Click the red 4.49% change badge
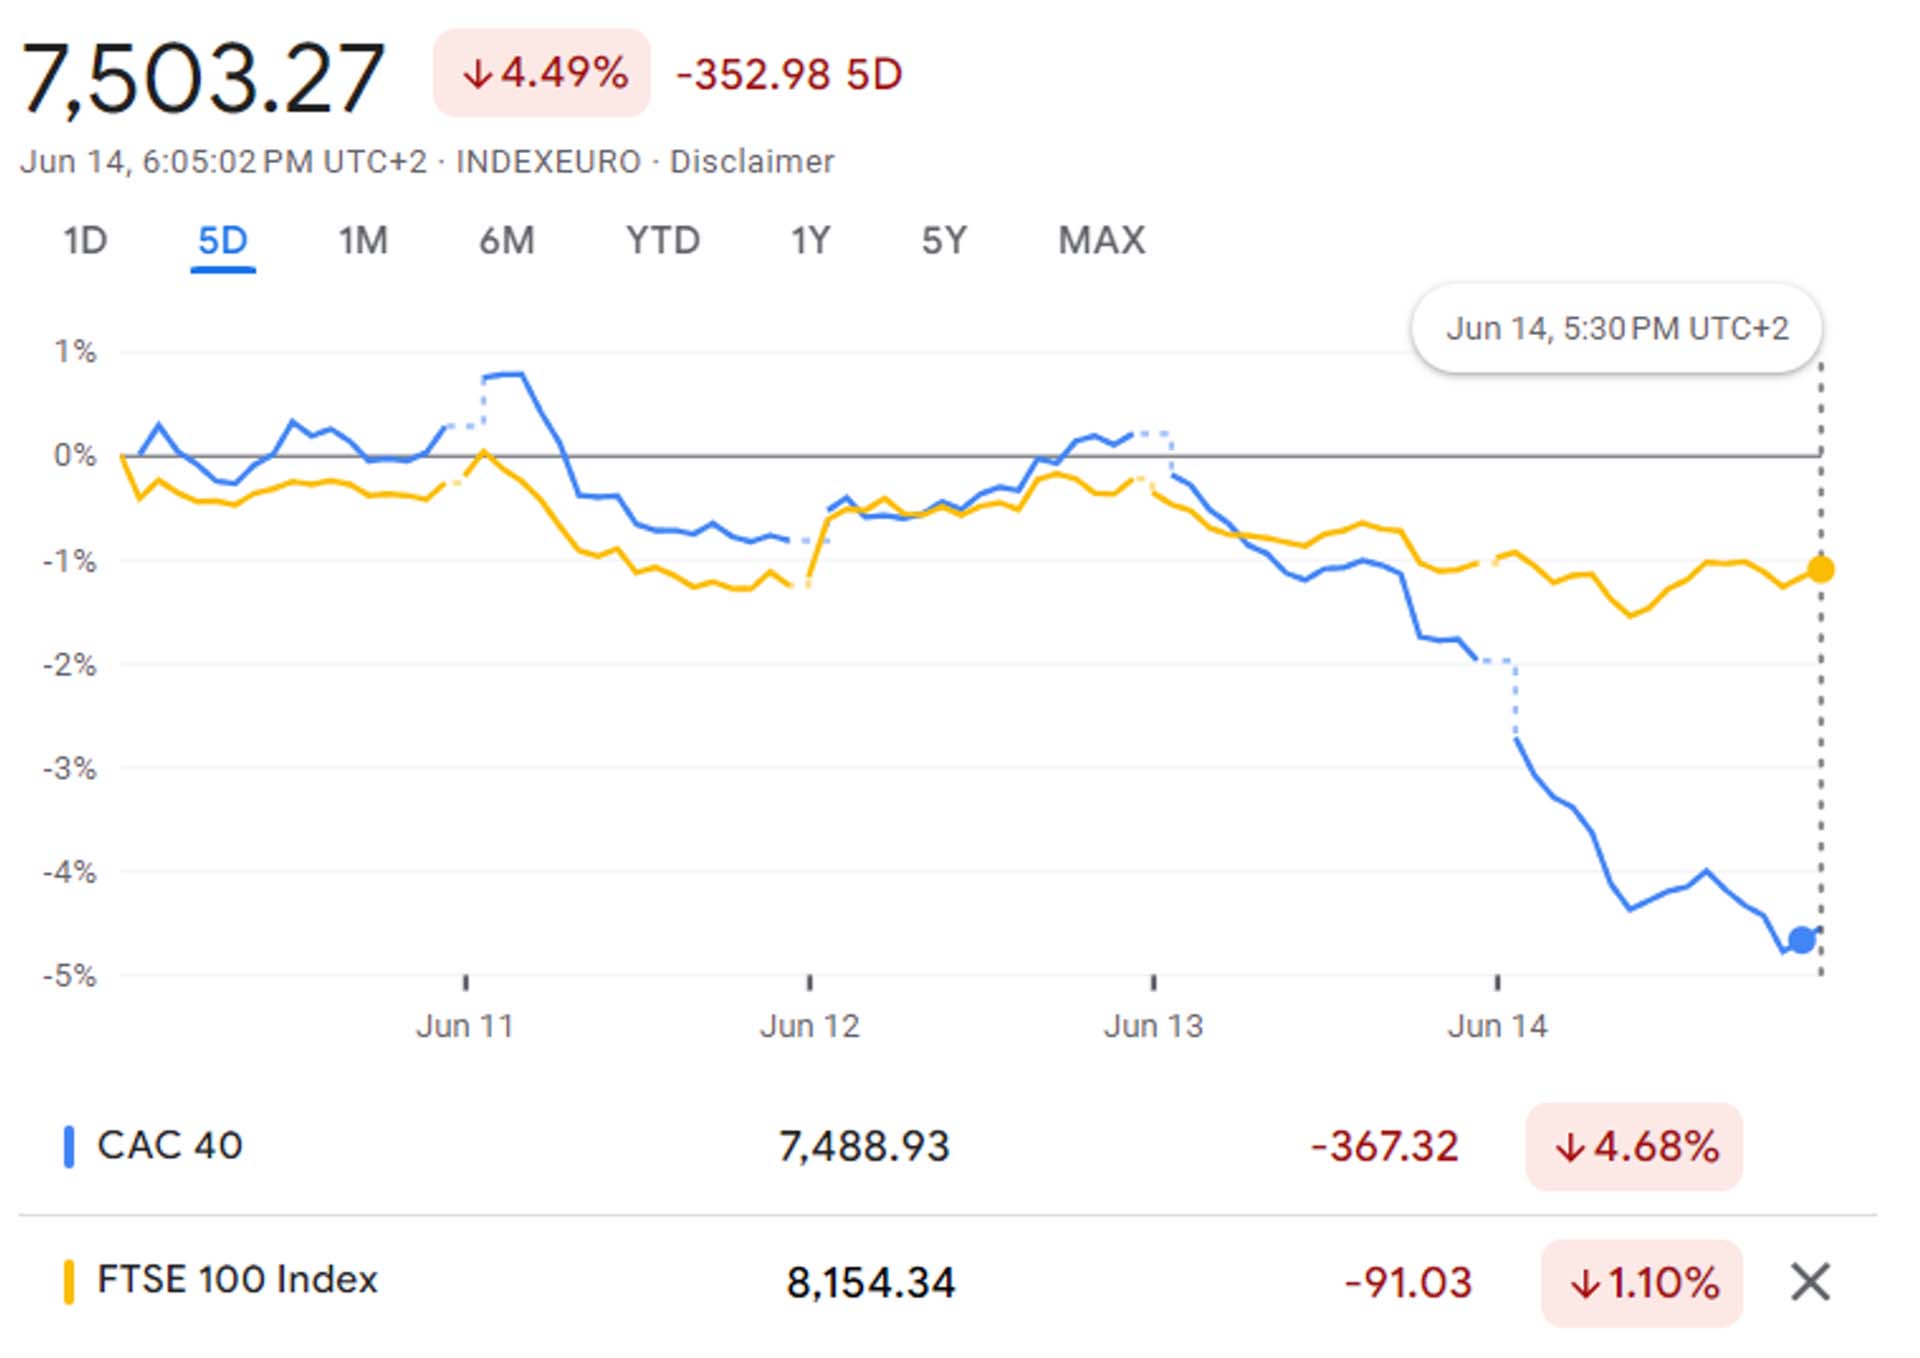This screenshot has height=1358, width=1920. (542, 73)
